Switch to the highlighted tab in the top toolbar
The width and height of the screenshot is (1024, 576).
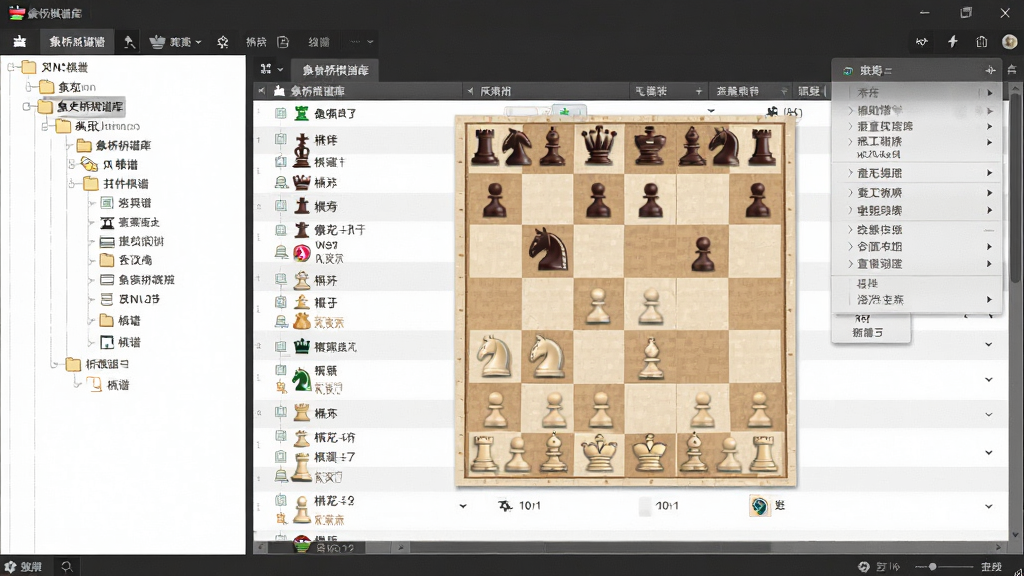77,42
